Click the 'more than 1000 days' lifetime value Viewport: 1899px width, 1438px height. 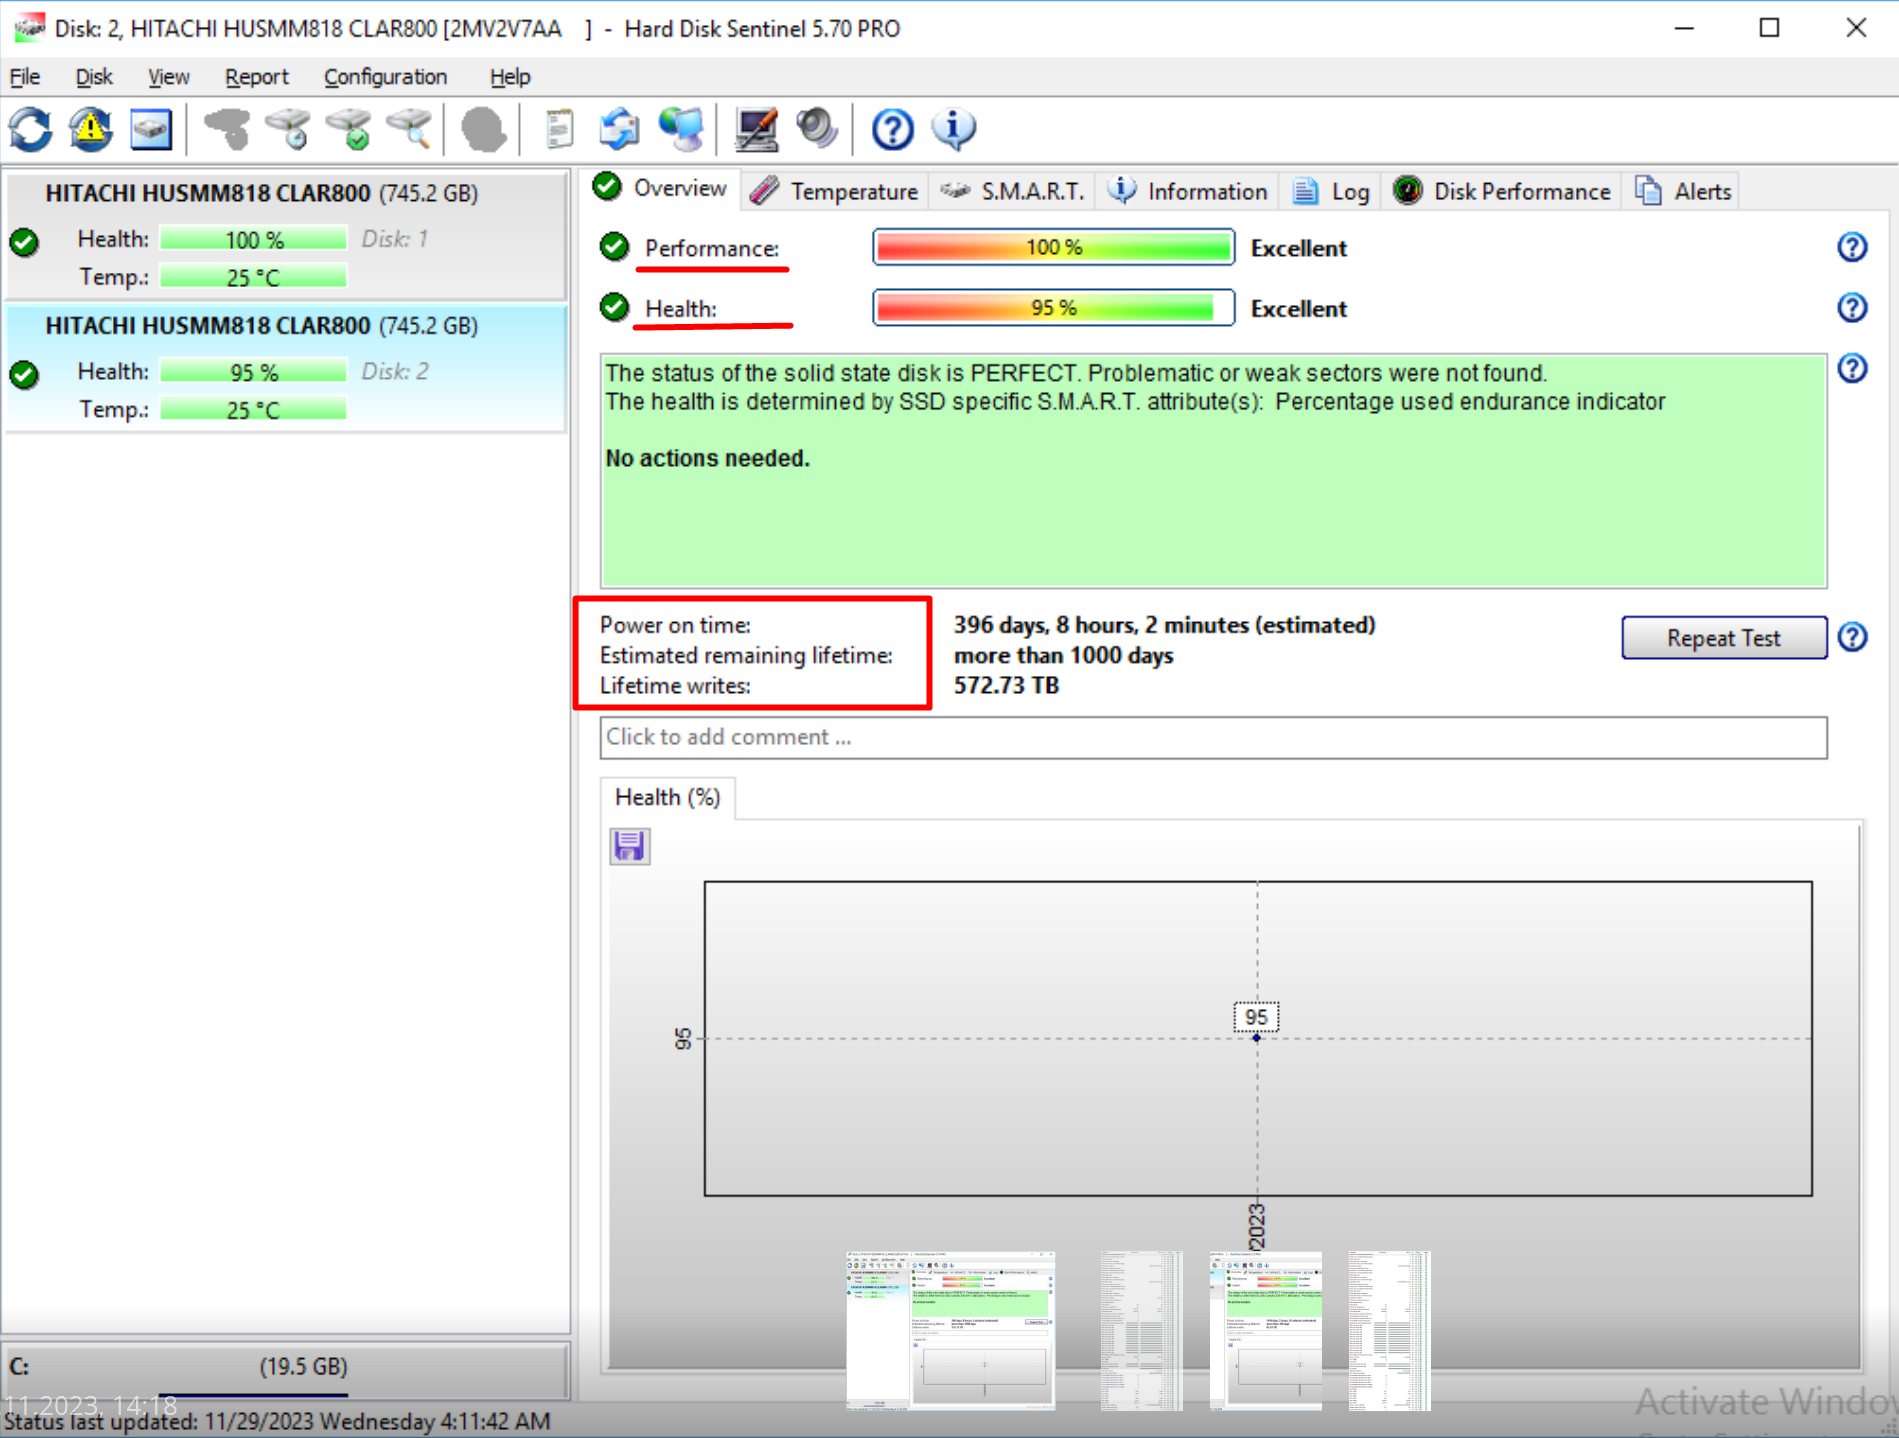point(1063,655)
